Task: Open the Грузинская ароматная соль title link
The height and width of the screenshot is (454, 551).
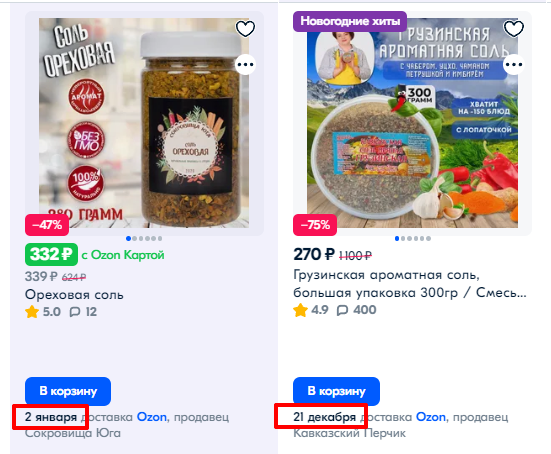Action: [410, 284]
